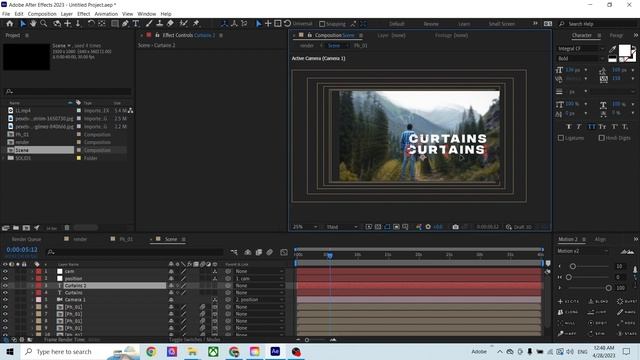Open File Explorer from the taskbar
Viewport: 640px width, 360px height.
coord(192,351)
